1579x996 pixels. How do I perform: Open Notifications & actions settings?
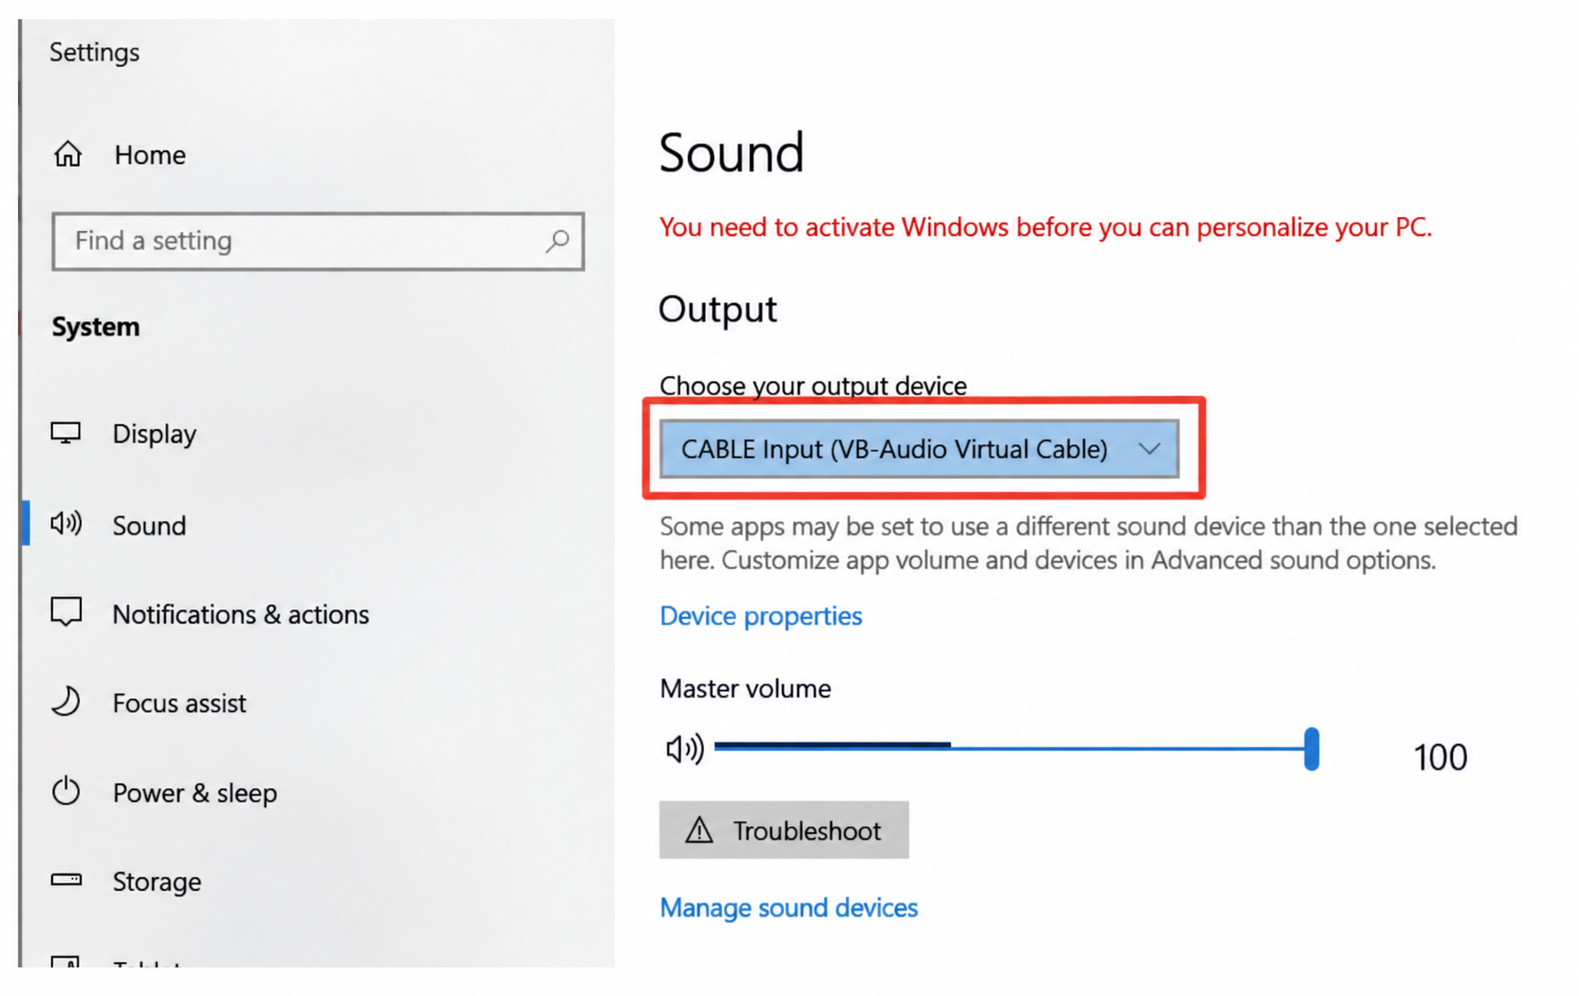point(240,614)
